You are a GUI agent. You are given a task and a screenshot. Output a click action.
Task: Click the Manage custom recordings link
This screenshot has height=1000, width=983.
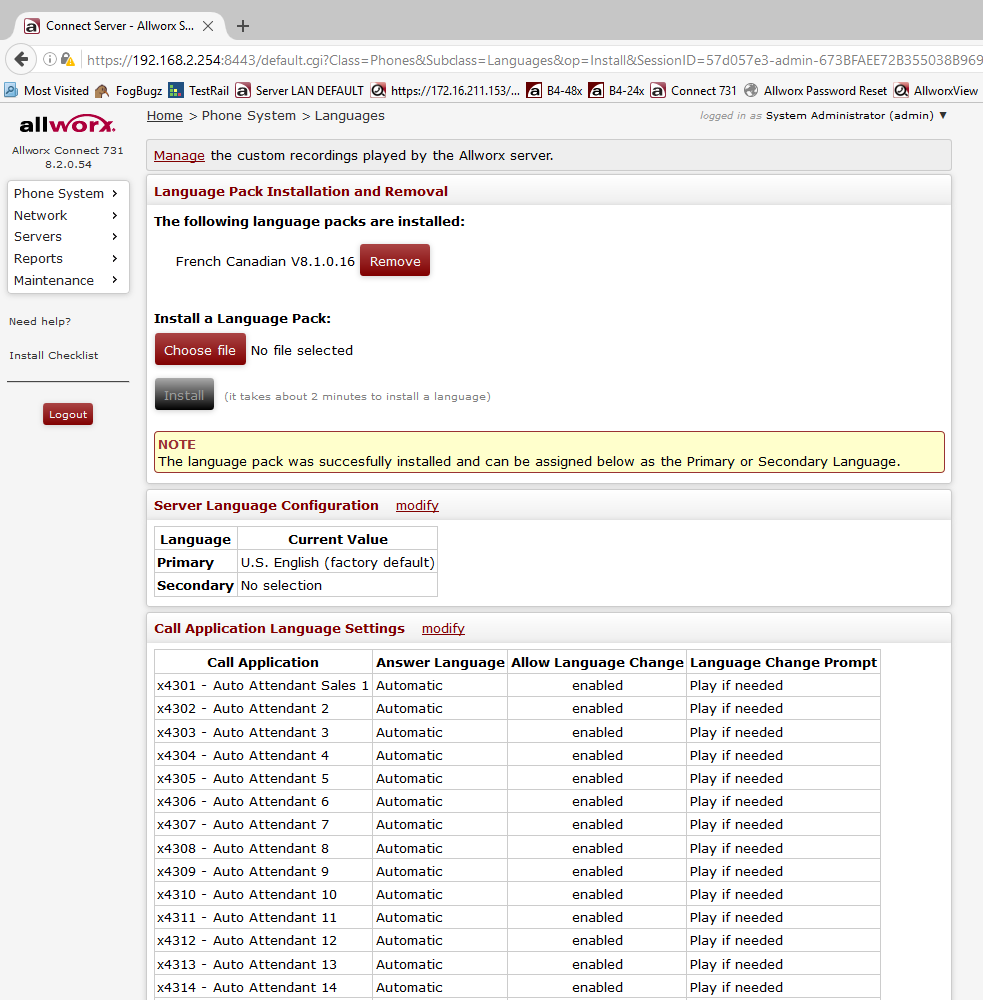[179, 155]
